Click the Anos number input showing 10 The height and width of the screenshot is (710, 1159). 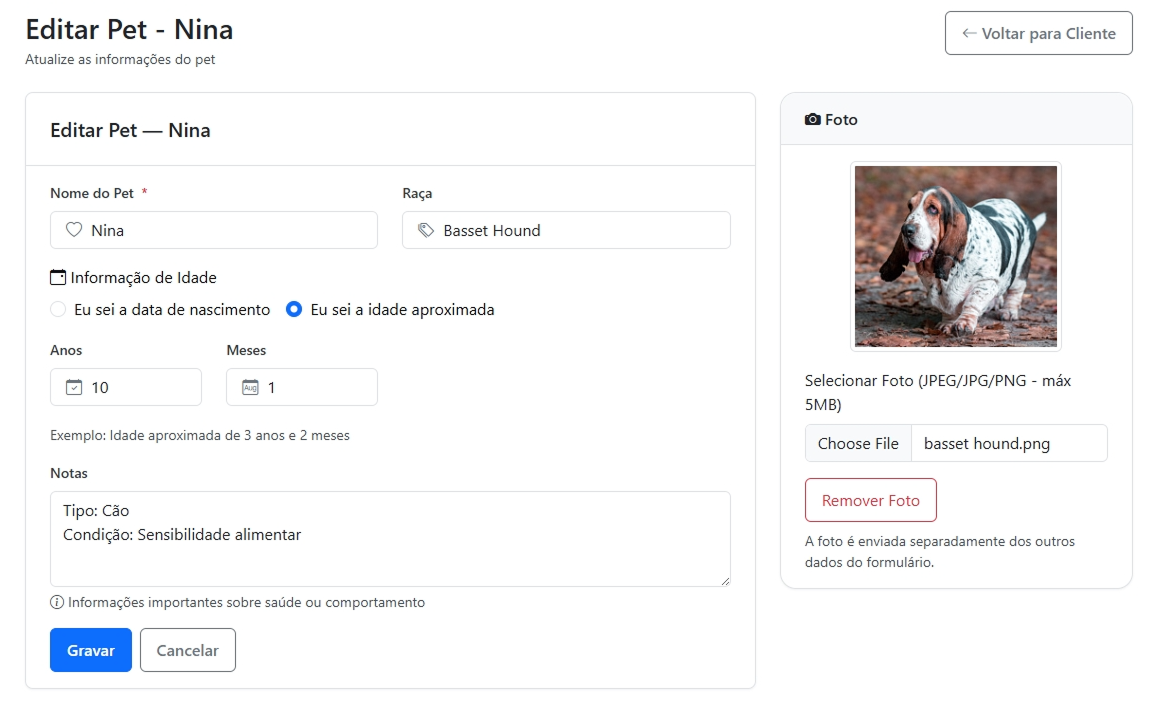[140, 387]
